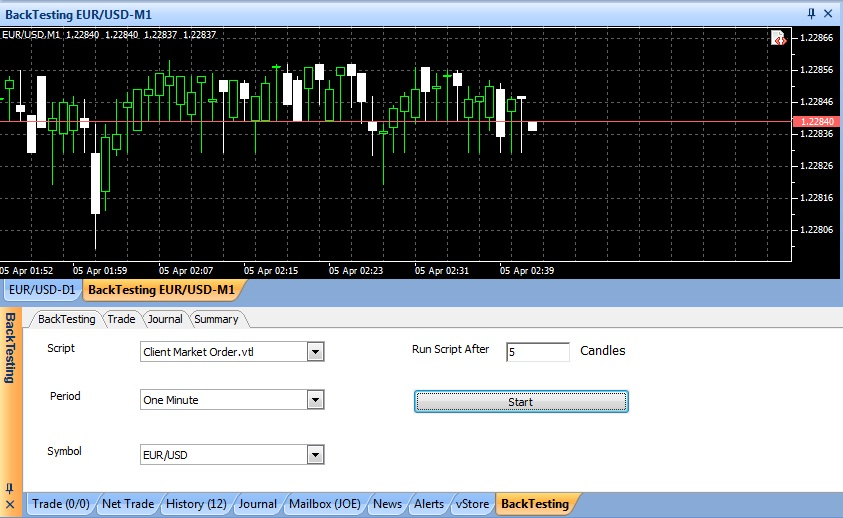Switch to History (12) bottom tab
Viewport: 843px width, 518px height.
click(x=196, y=504)
